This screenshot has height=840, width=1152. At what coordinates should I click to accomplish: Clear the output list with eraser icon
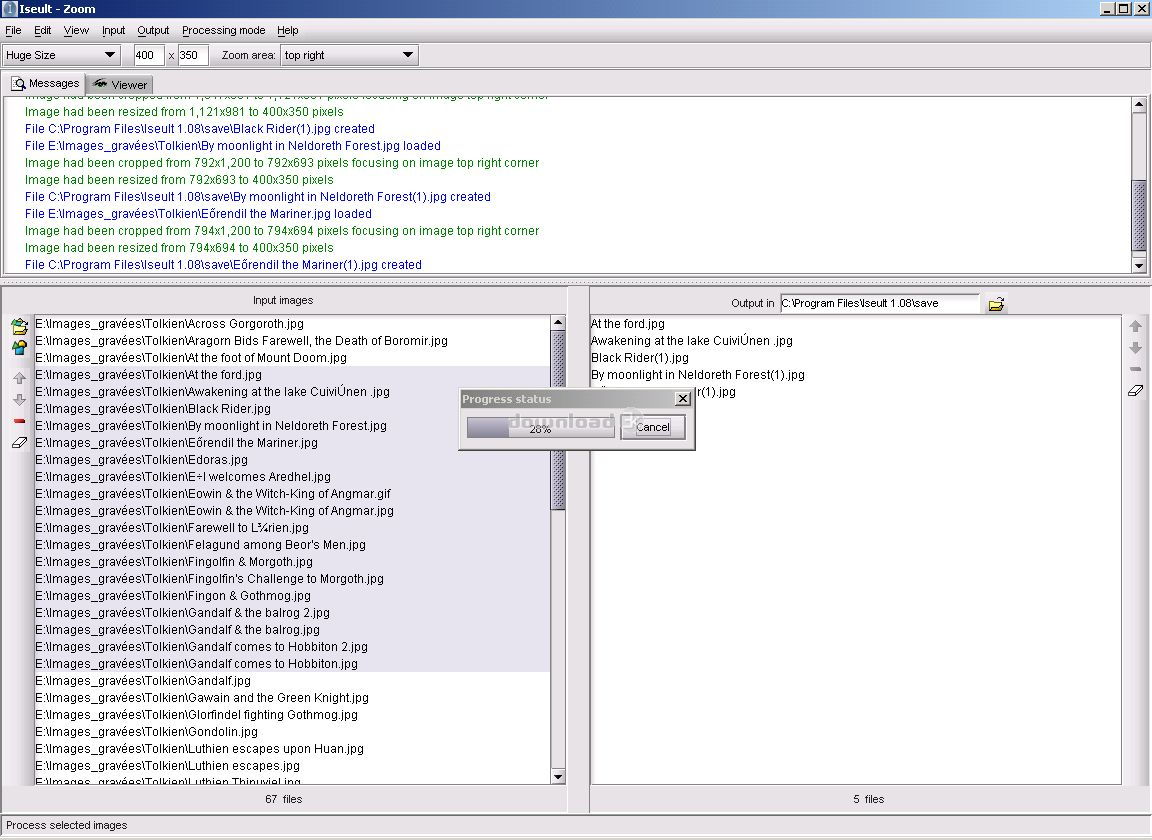click(x=1135, y=391)
